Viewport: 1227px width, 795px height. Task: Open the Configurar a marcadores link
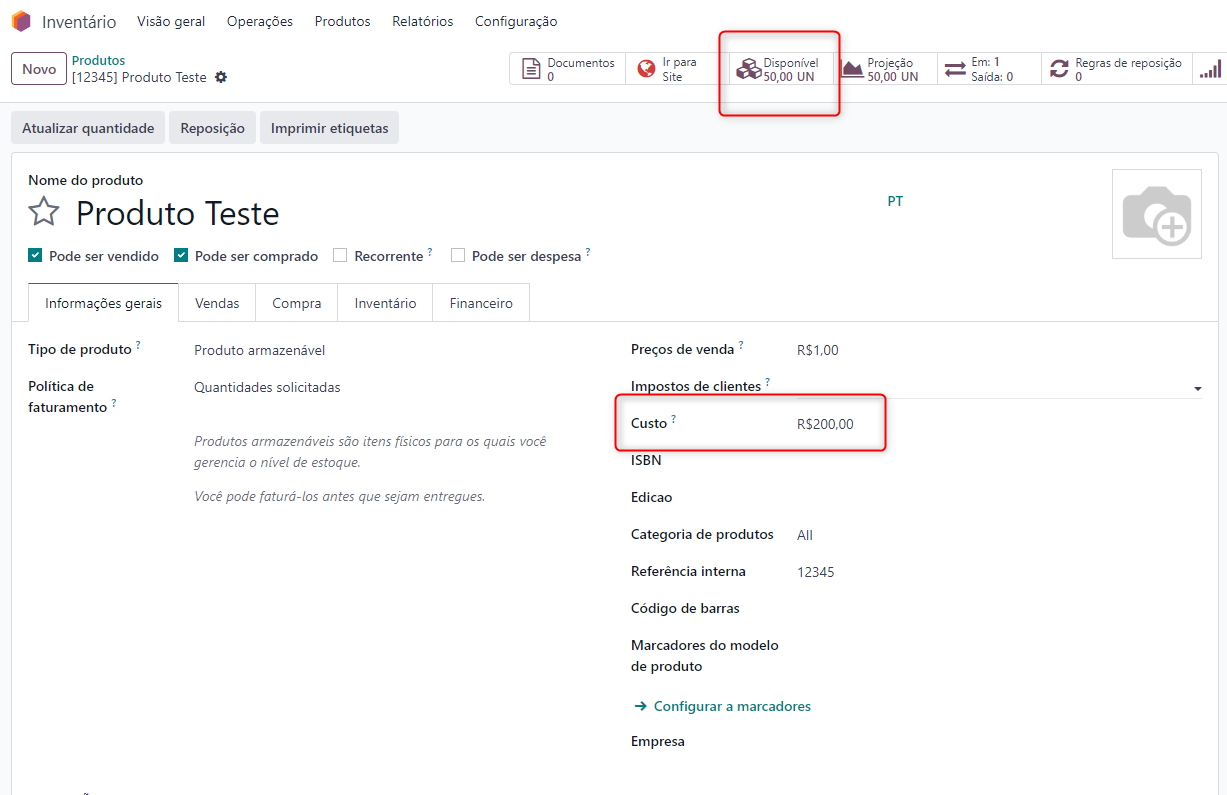point(732,706)
